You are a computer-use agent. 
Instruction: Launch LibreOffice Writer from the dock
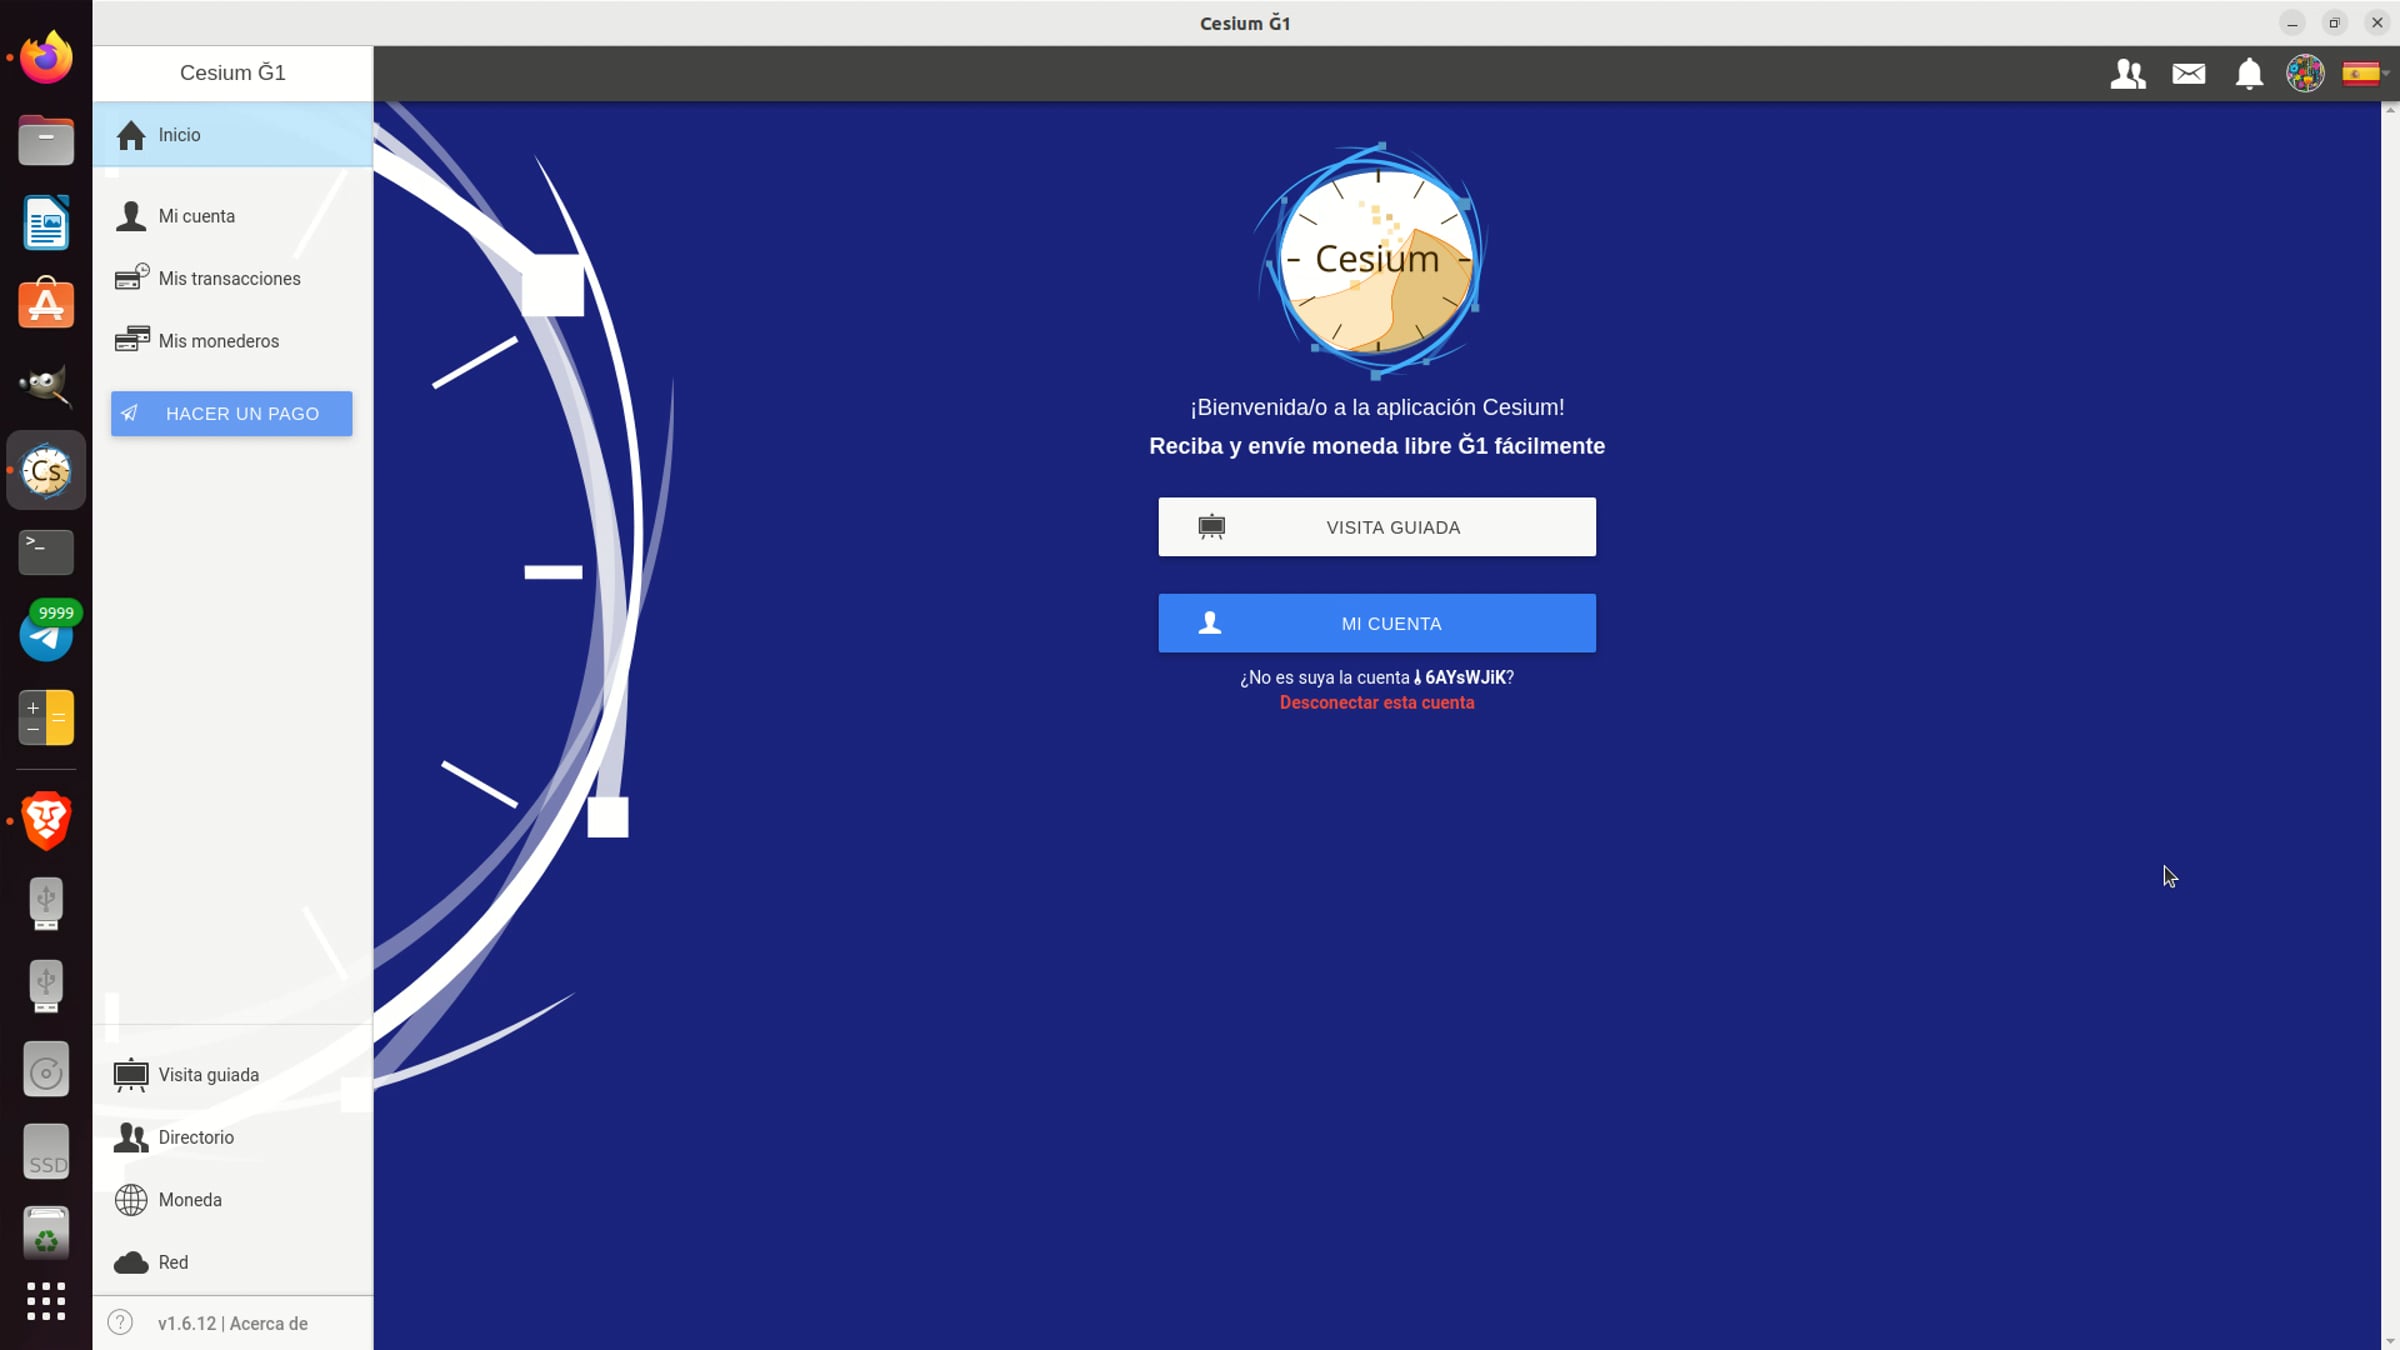point(46,222)
